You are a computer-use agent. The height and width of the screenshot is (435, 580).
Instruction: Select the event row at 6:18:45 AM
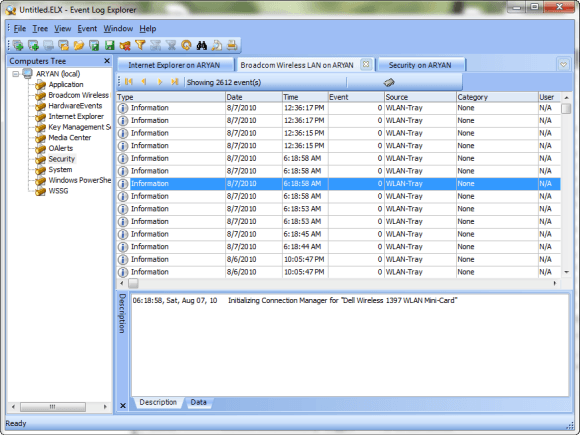pos(338,234)
